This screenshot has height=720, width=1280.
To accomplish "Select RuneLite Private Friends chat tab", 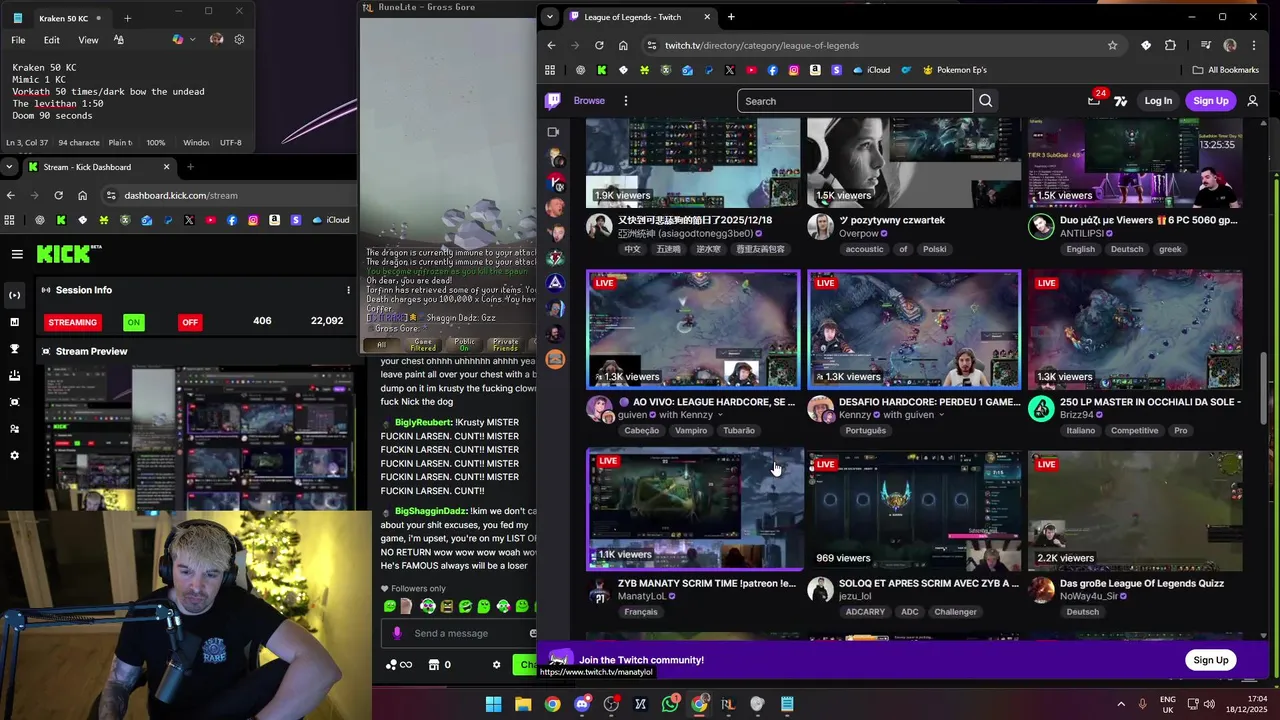I will point(505,344).
